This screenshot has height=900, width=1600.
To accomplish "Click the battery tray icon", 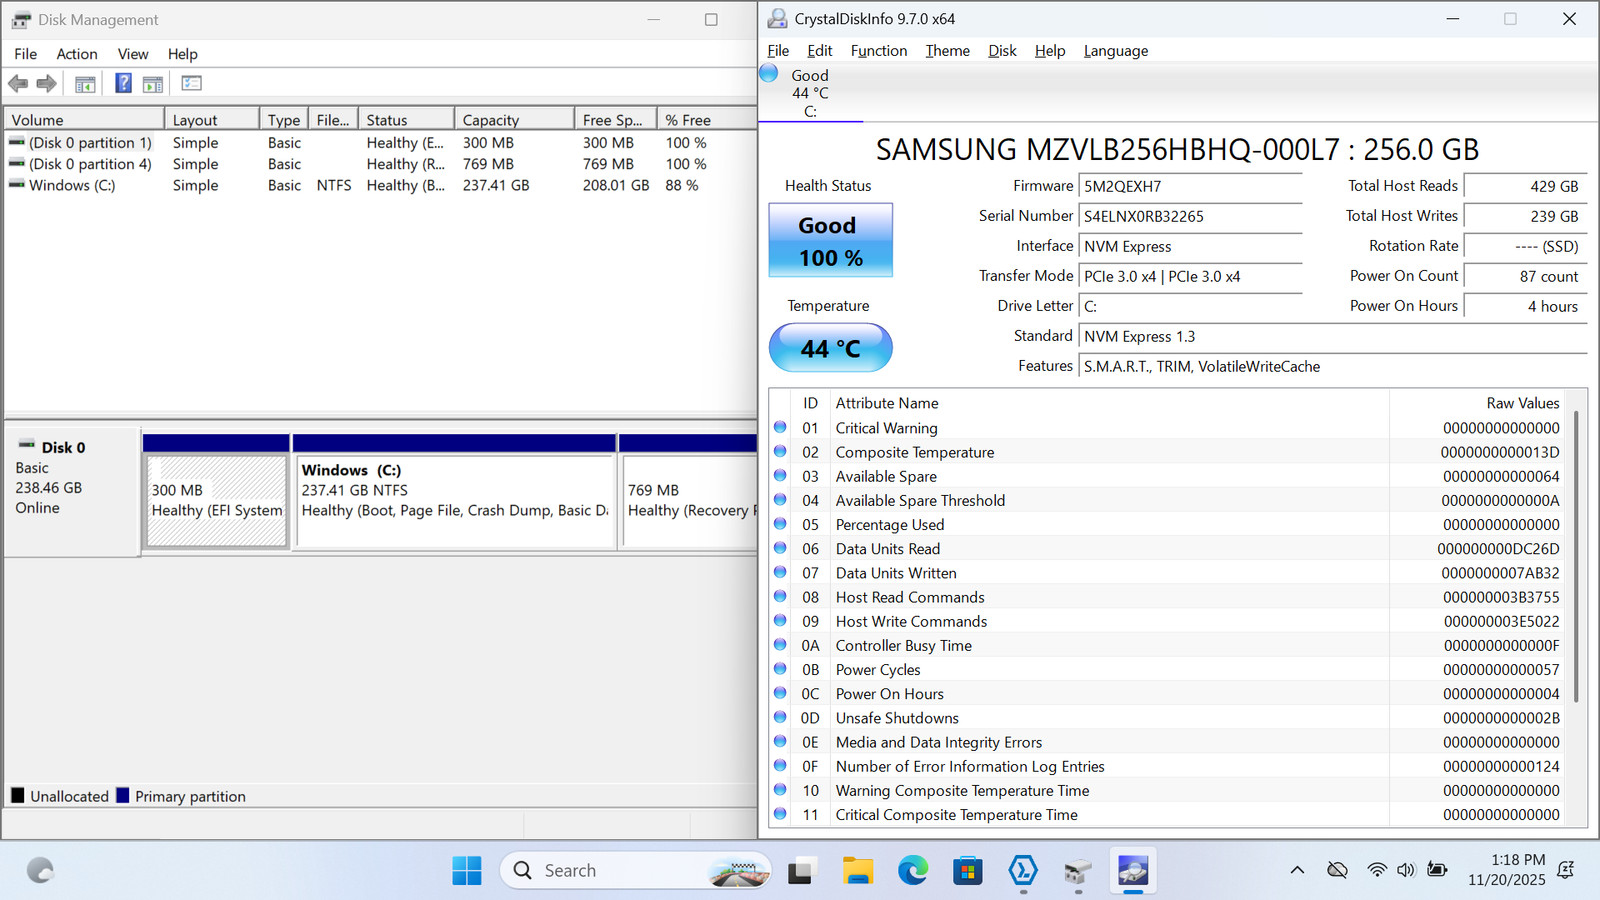I will coord(1437,870).
